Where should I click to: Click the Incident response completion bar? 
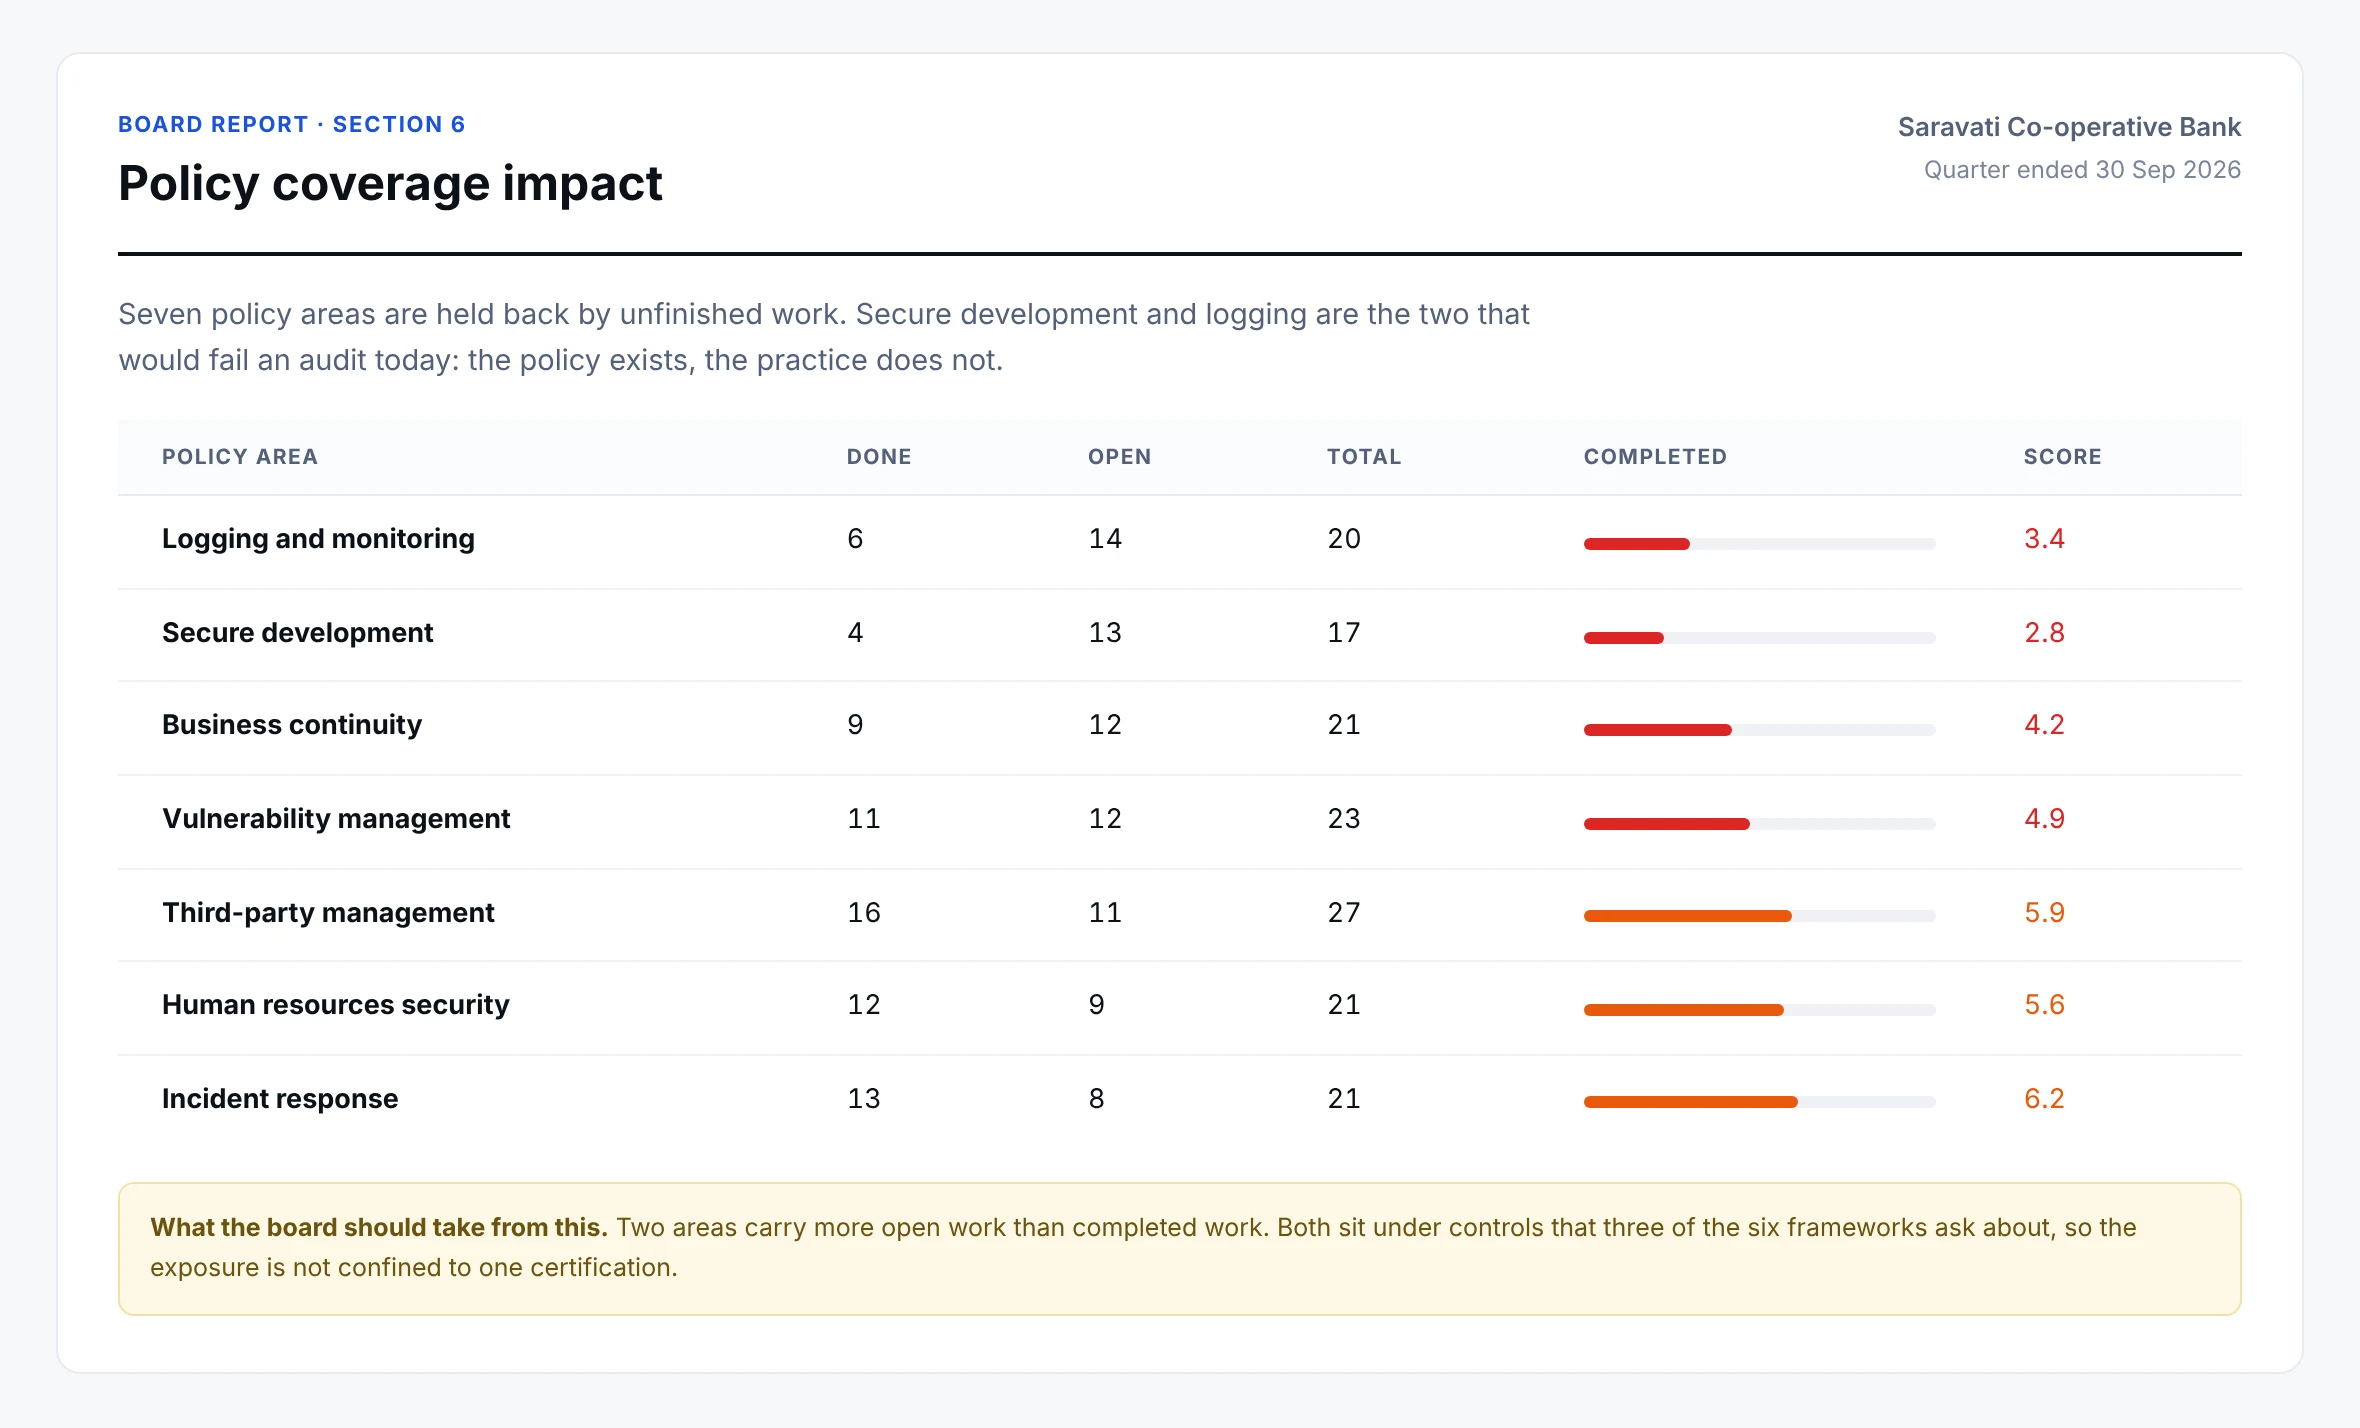coord(1759,1102)
